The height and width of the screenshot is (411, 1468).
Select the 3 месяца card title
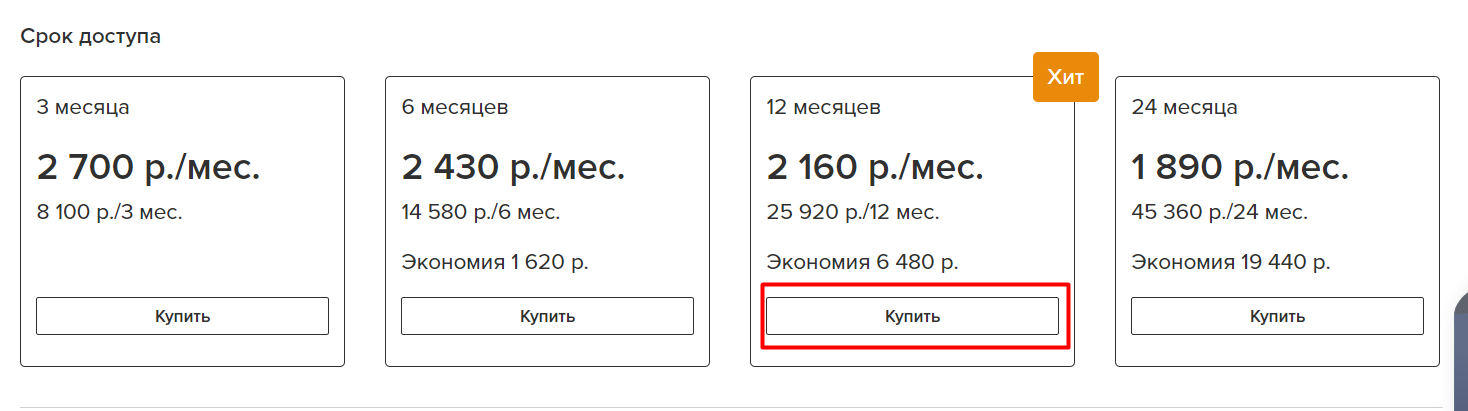coord(83,107)
